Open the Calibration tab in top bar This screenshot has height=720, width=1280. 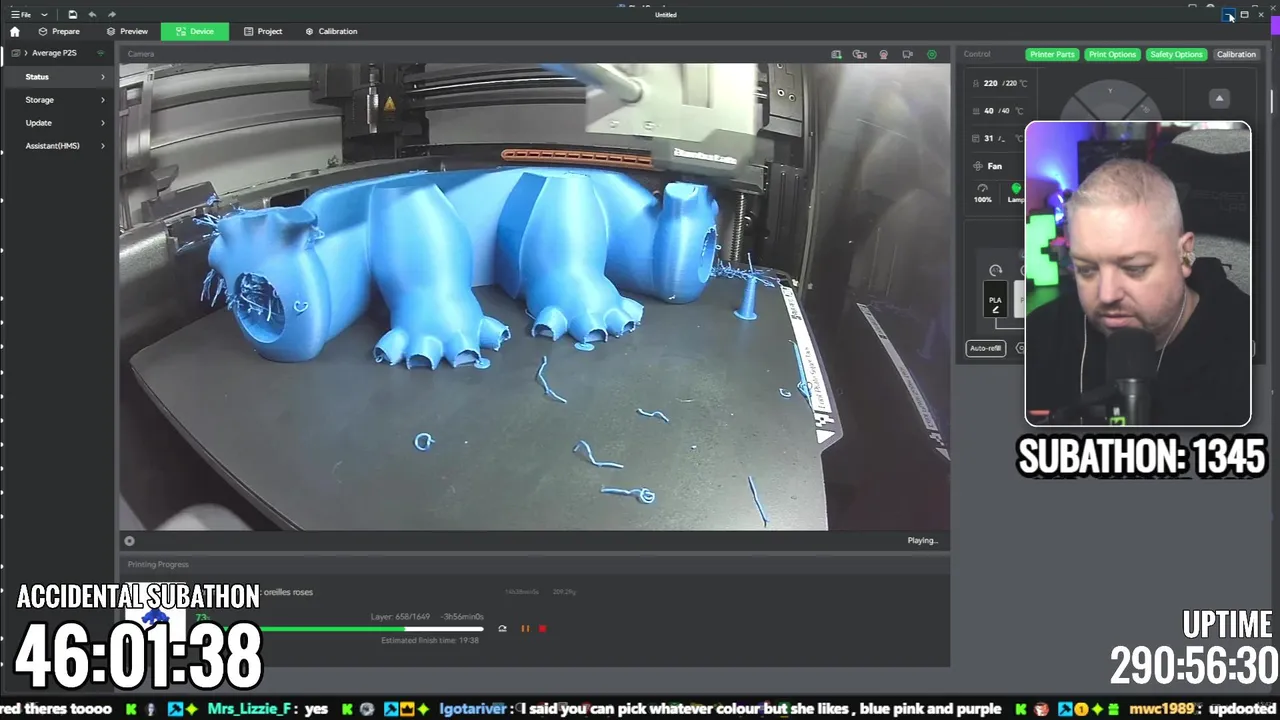331,31
